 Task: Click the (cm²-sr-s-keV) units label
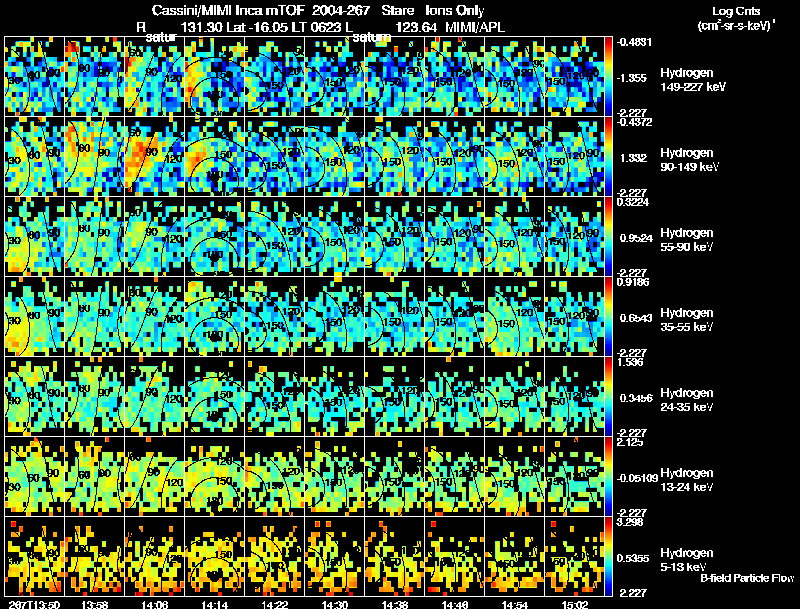[x=736, y=26]
